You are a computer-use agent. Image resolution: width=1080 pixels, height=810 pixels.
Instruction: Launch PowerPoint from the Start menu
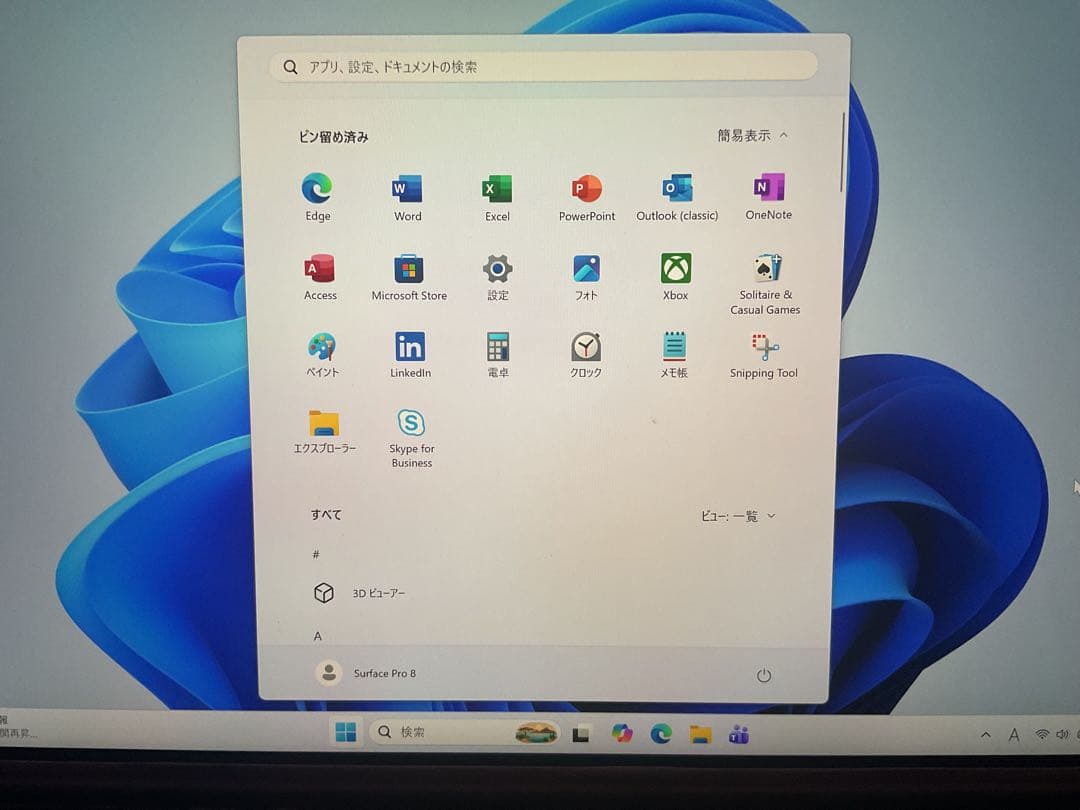[587, 197]
